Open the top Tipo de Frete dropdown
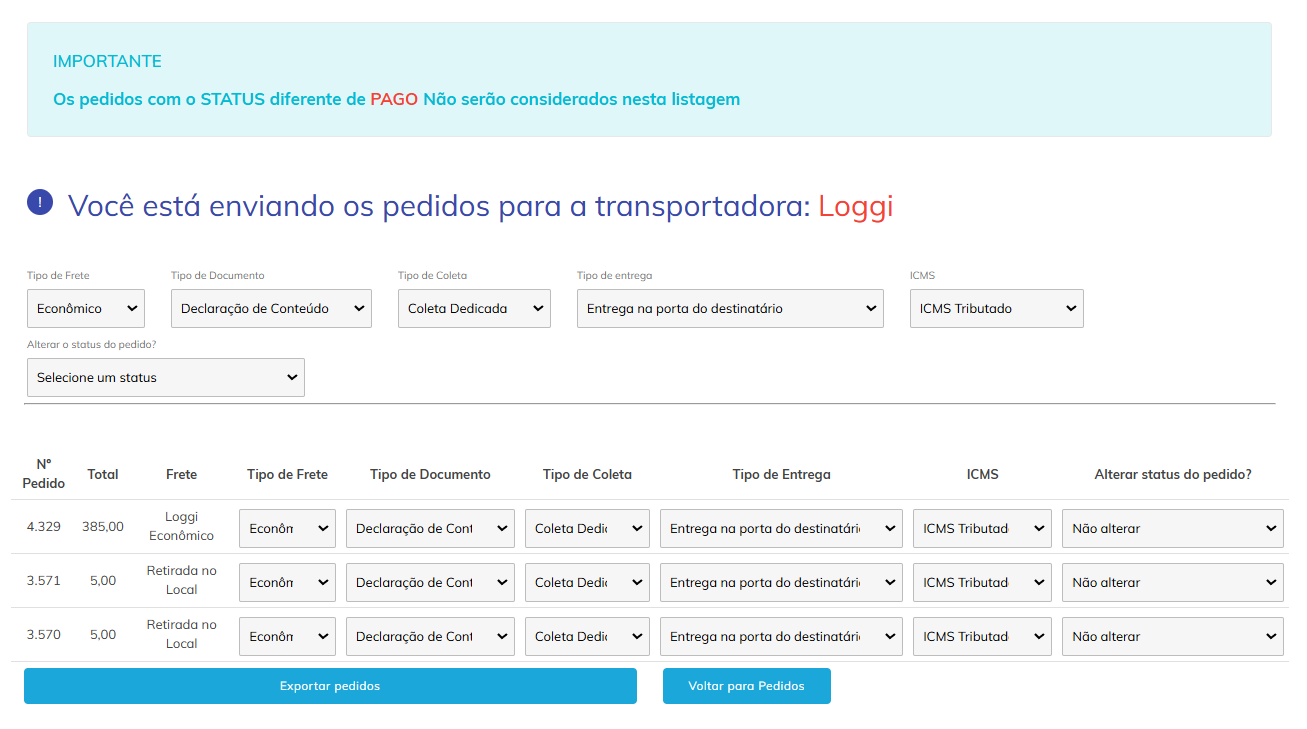 [x=86, y=309]
